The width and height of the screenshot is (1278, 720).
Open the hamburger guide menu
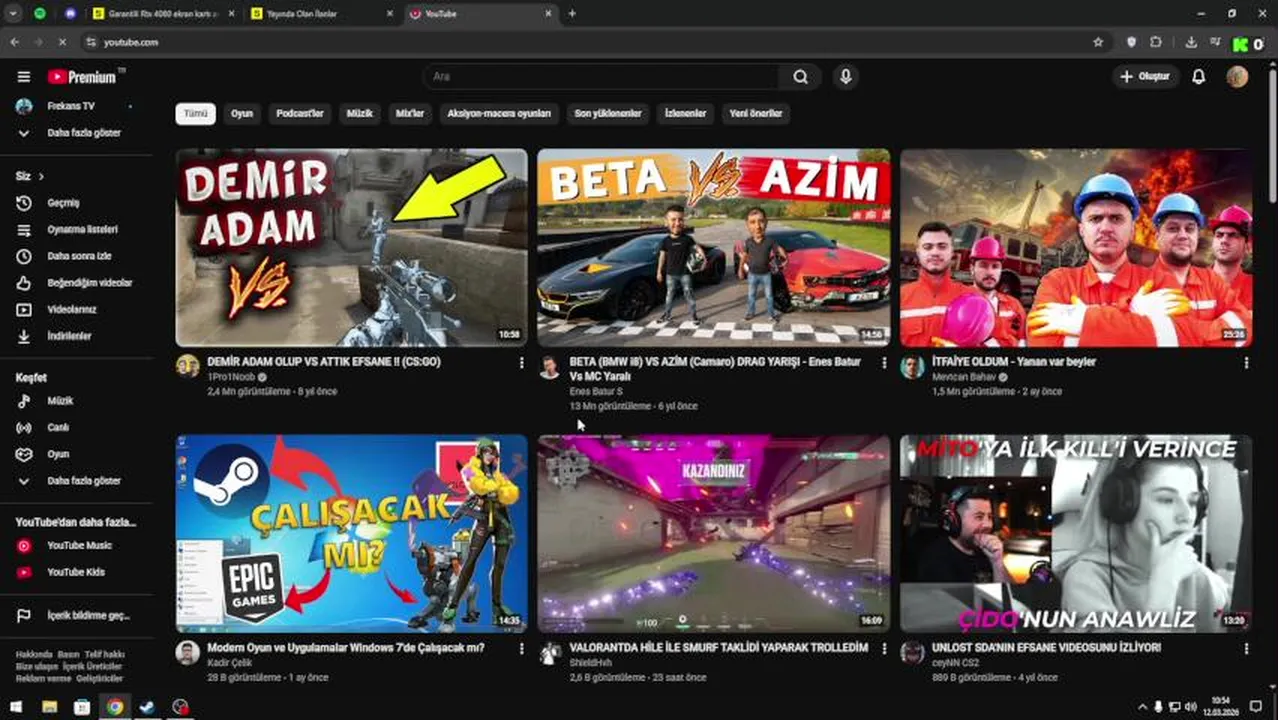tap(24, 77)
